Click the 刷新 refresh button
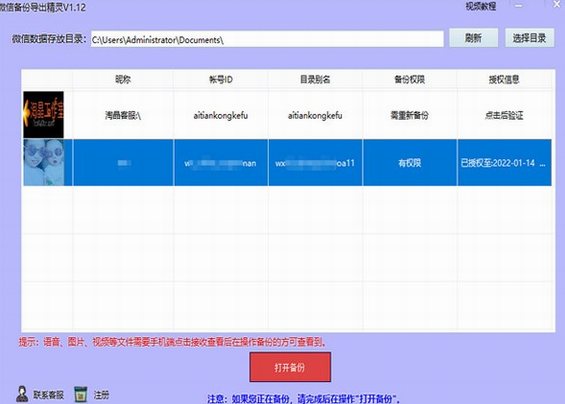This screenshot has height=404, width=565. (473, 38)
